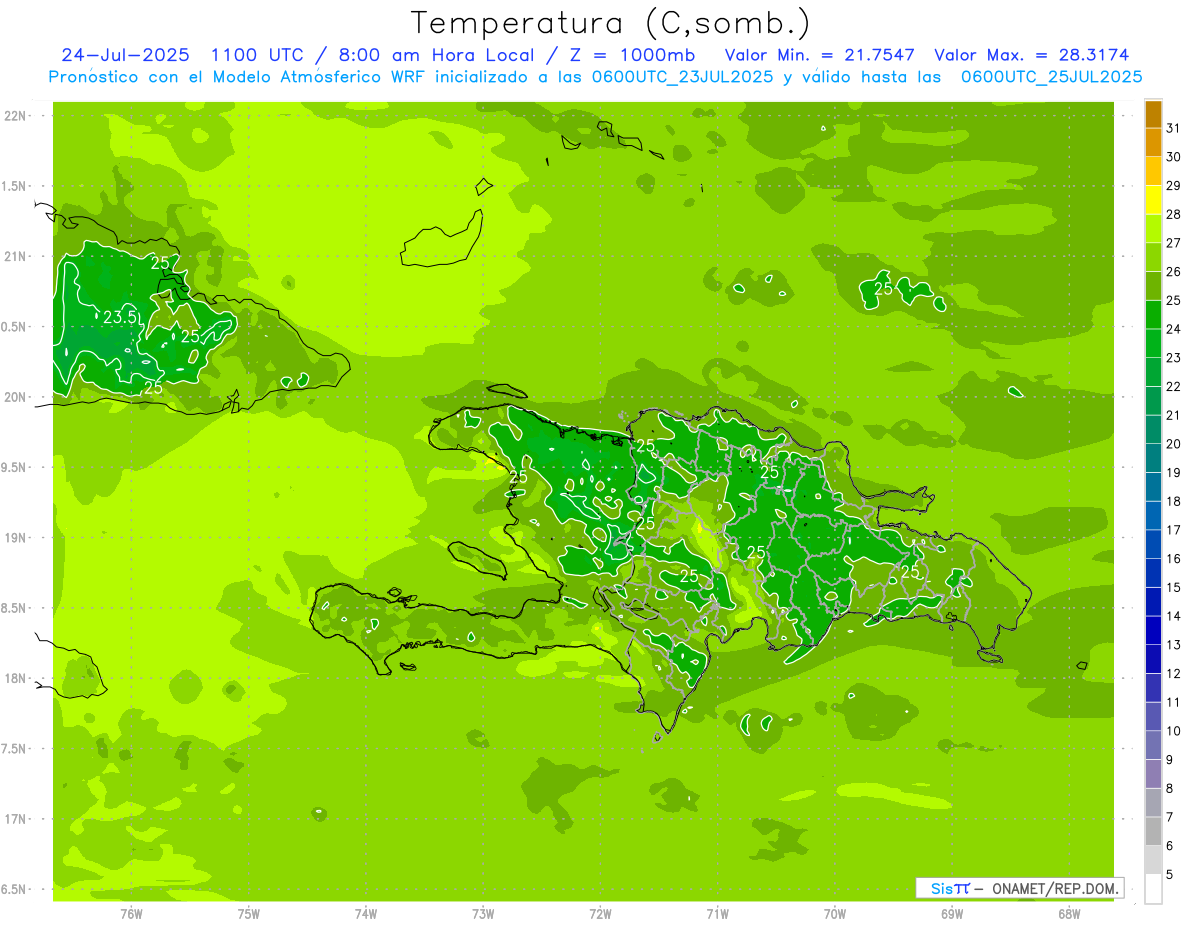Click the "76W" longitude axis label
Viewport: 1200px width, 927px height.
point(131,914)
